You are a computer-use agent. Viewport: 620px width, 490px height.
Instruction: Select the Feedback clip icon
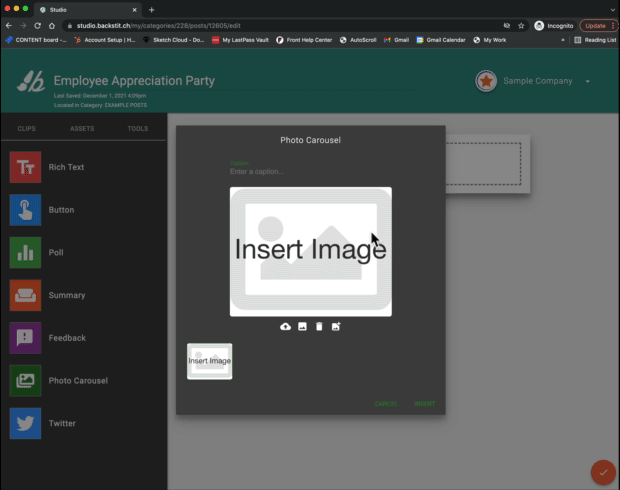pos(25,338)
